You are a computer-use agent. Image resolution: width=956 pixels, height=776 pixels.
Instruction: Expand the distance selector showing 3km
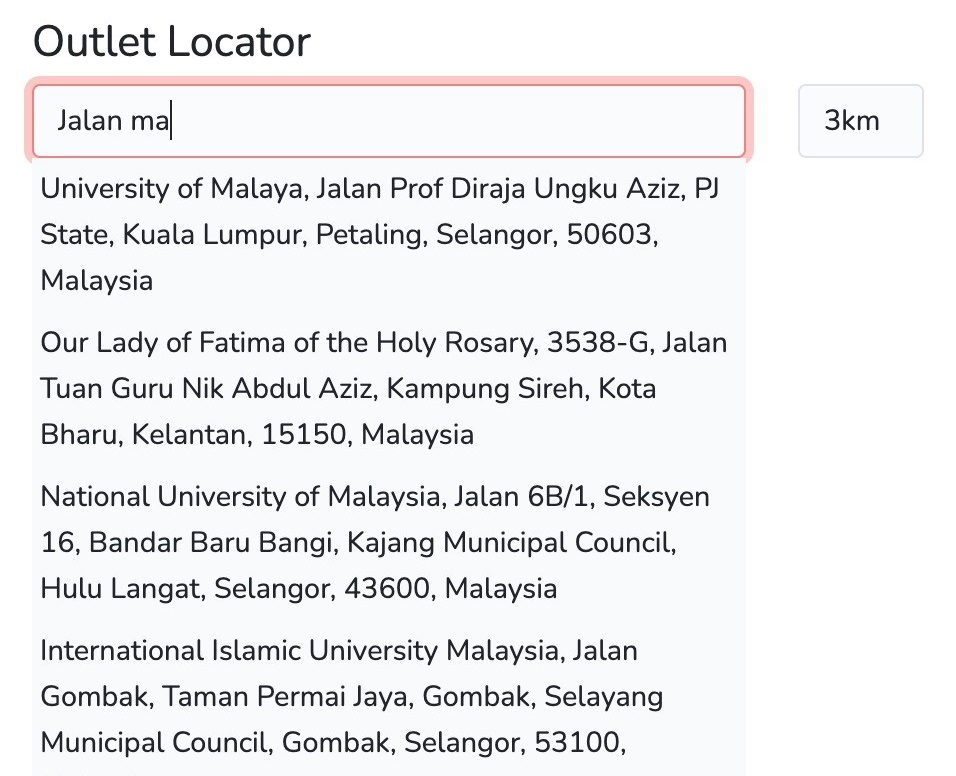pos(860,121)
